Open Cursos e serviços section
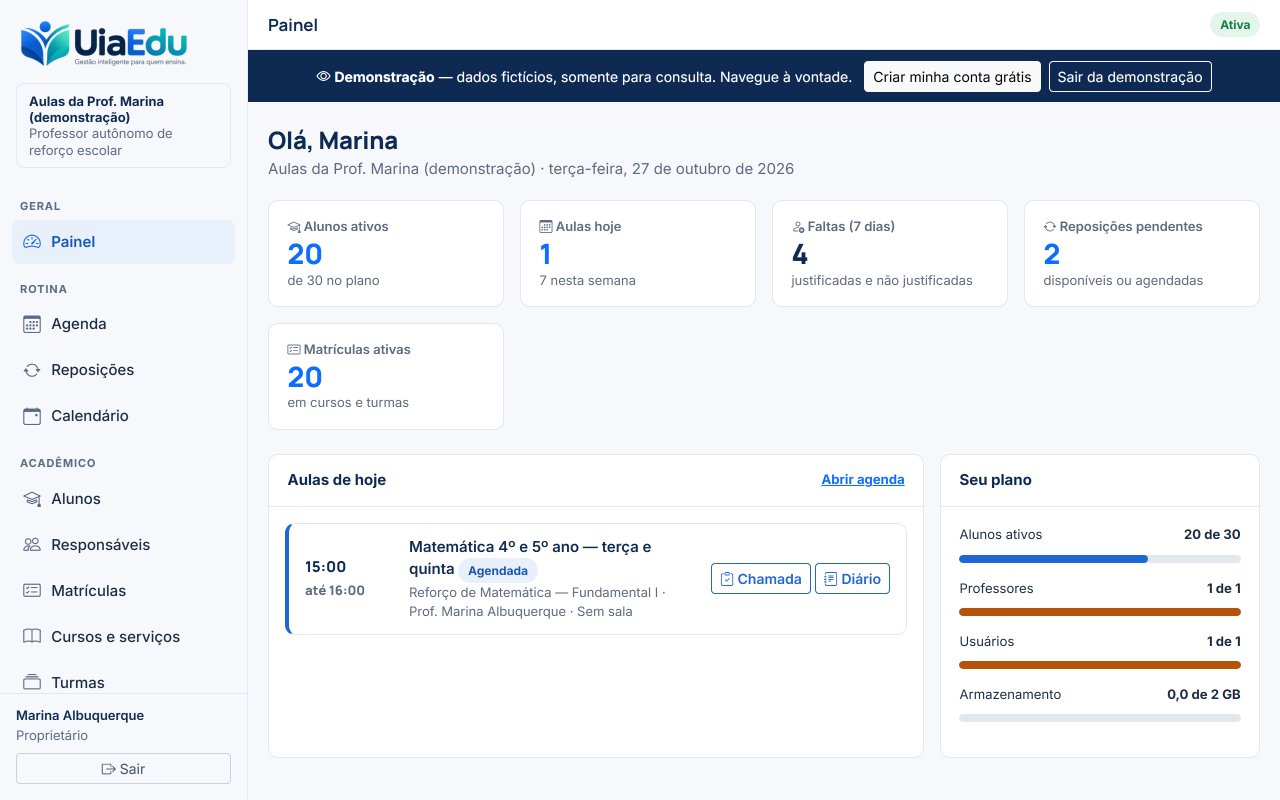The height and width of the screenshot is (800, 1280). [124, 637]
